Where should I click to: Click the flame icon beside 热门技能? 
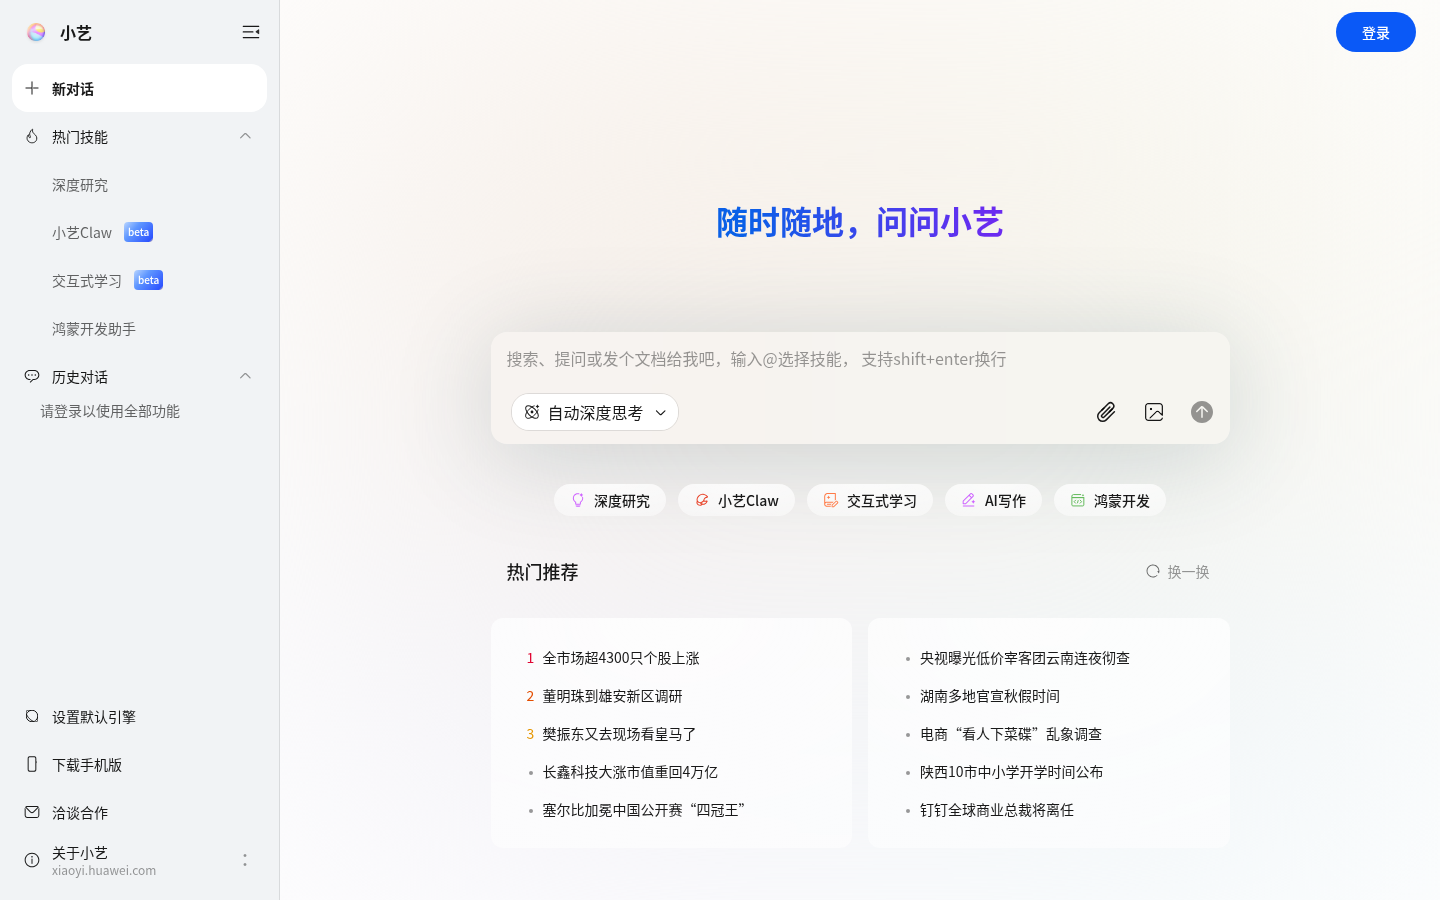coord(32,136)
